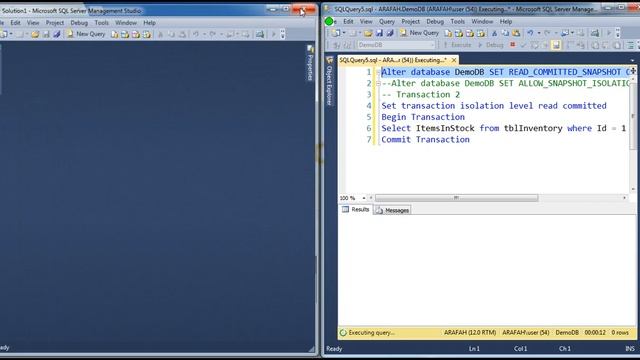The height and width of the screenshot is (360, 640).
Task: Save All icon in right window toolbar
Action: tap(390, 33)
